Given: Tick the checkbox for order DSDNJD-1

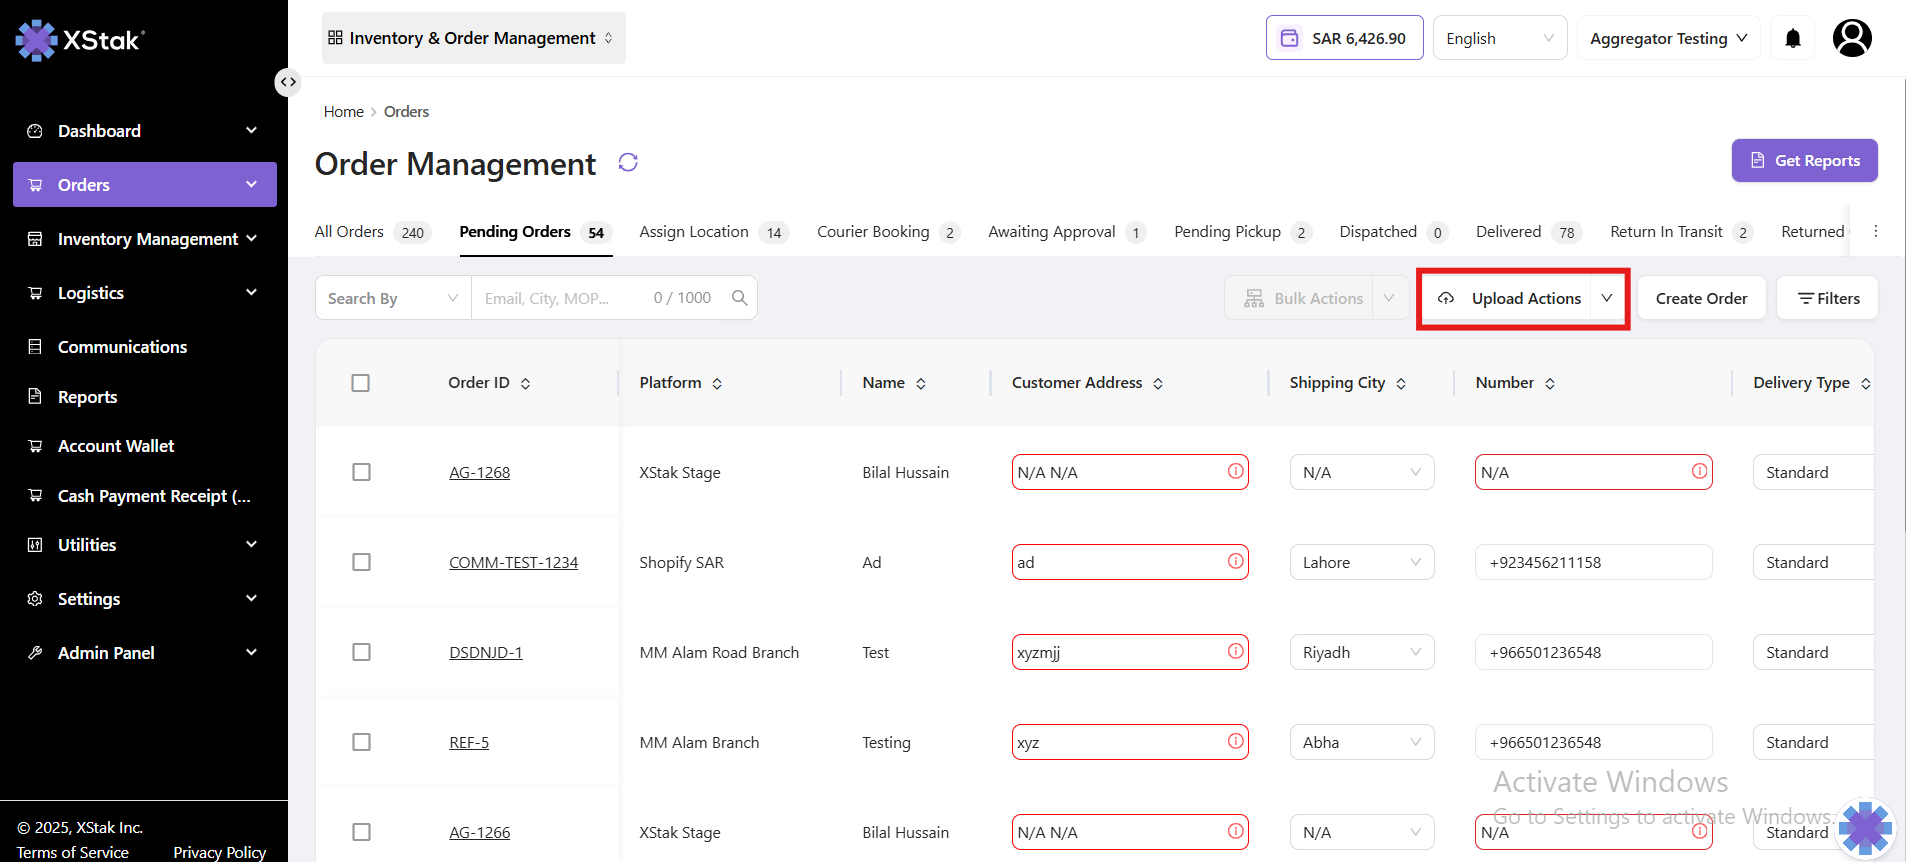Looking at the screenshot, I should [361, 652].
